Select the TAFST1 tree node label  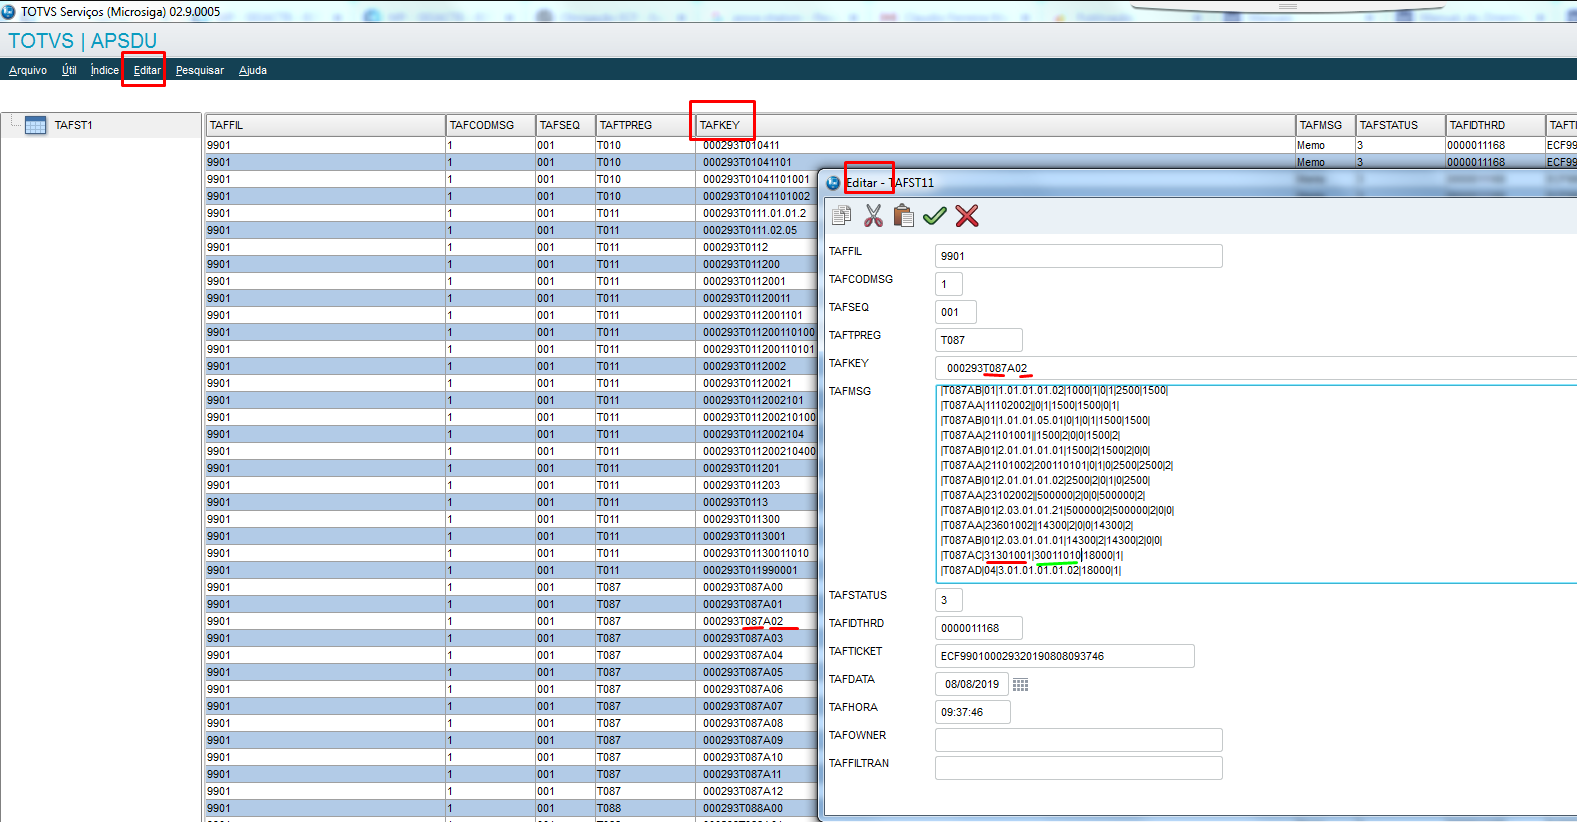click(x=73, y=125)
